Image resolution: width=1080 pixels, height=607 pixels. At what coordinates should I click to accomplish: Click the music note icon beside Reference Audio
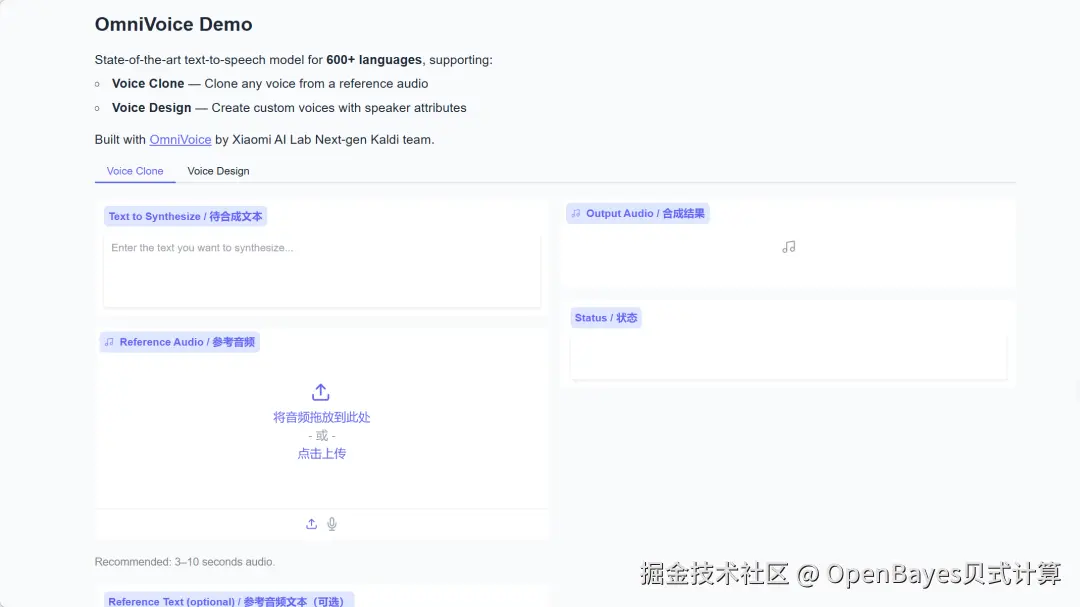coord(109,342)
